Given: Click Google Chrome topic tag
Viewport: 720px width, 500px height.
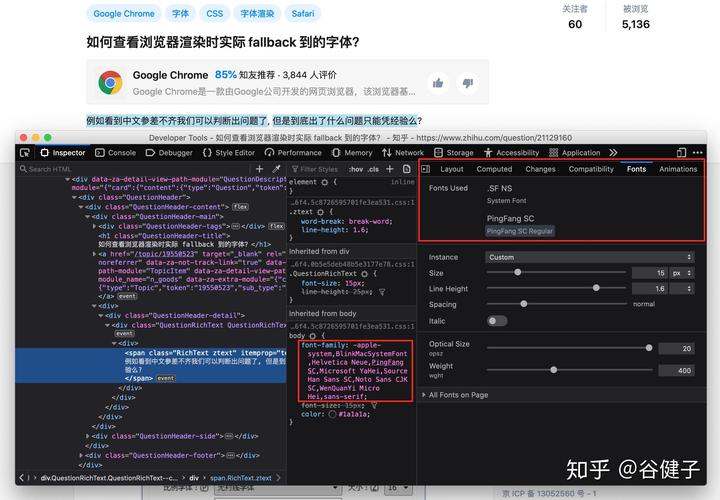Looking at the screenshot, I should [124, 14].
